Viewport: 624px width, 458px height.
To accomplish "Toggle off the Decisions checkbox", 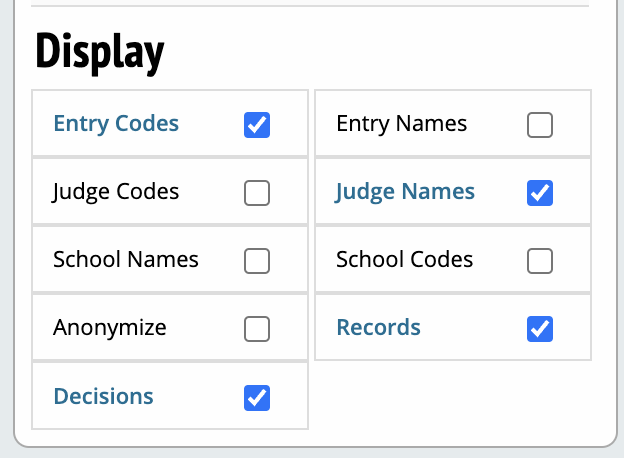I will click(257, 397).
